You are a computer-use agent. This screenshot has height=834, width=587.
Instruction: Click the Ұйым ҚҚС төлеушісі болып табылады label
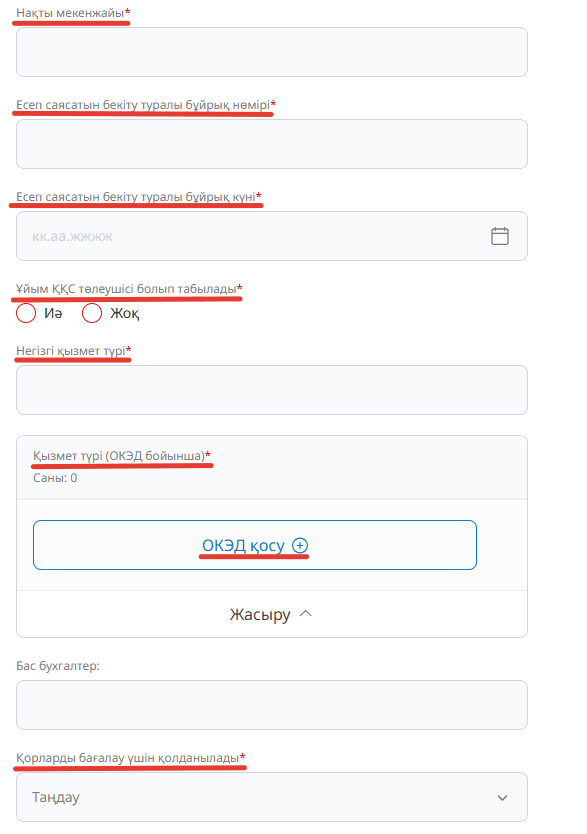(x=129, y=289)
